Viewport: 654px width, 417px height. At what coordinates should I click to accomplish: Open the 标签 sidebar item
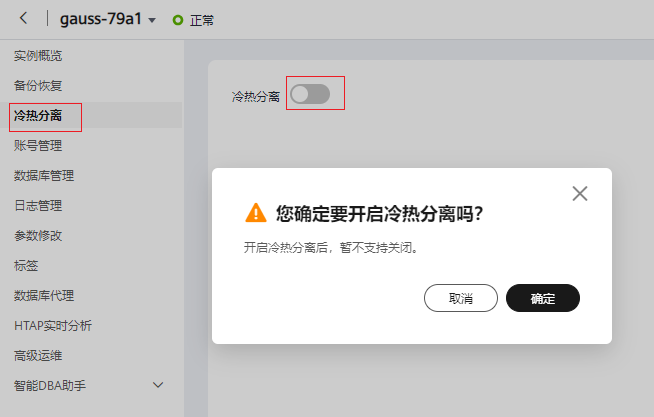(x=26, y=266)
